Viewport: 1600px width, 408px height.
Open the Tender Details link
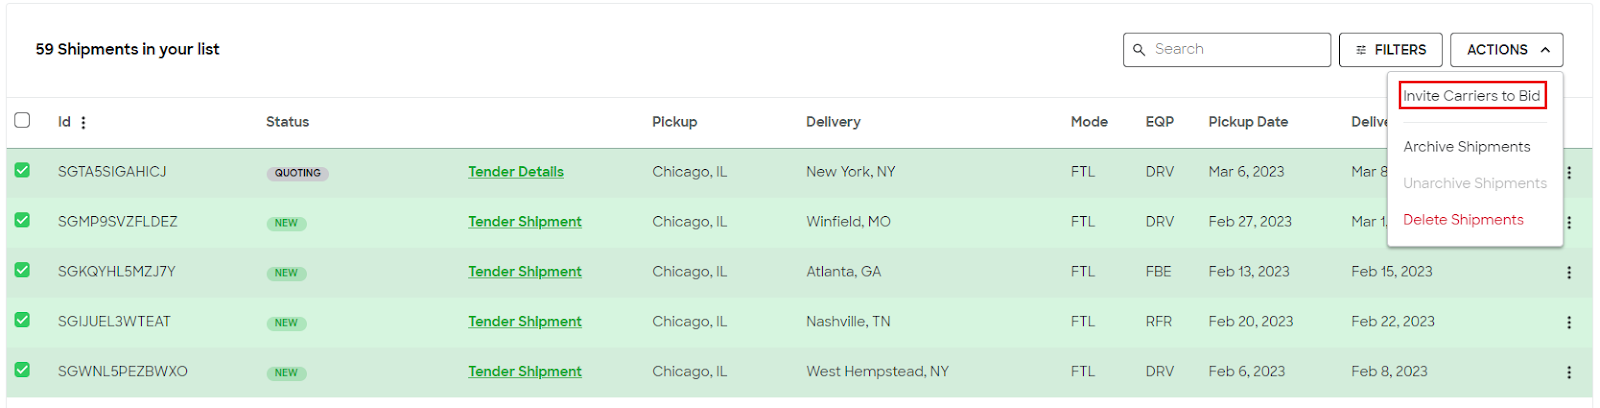[516, 172]
